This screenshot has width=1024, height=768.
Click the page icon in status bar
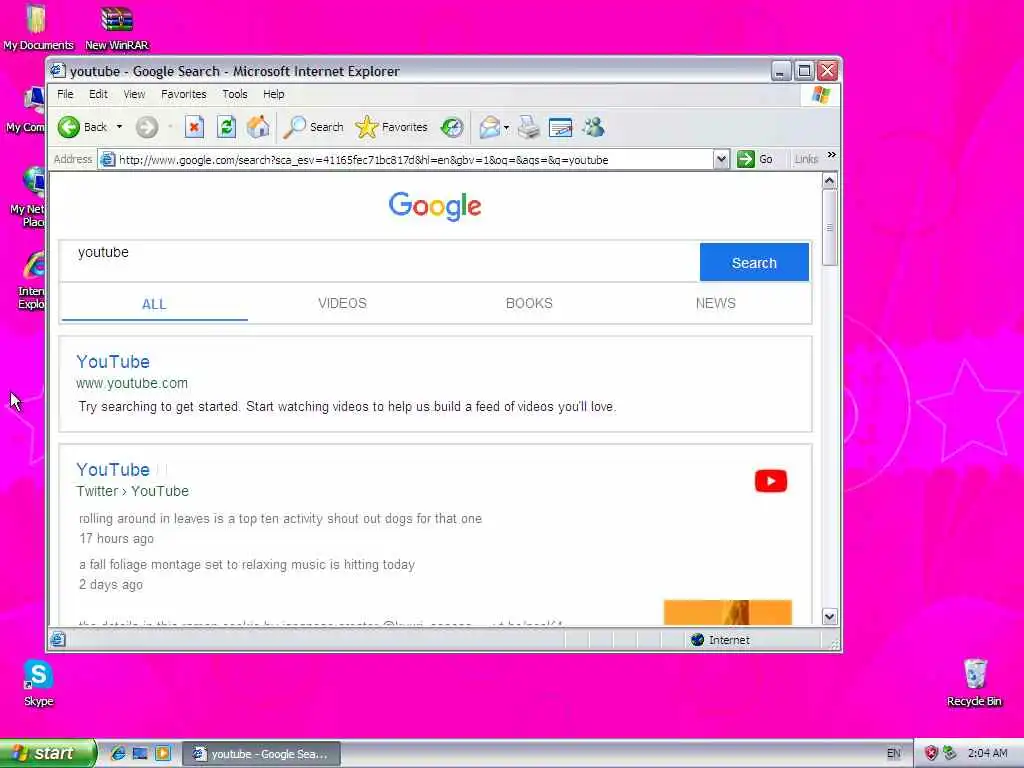pyautogui.click(x=57, y=639)
